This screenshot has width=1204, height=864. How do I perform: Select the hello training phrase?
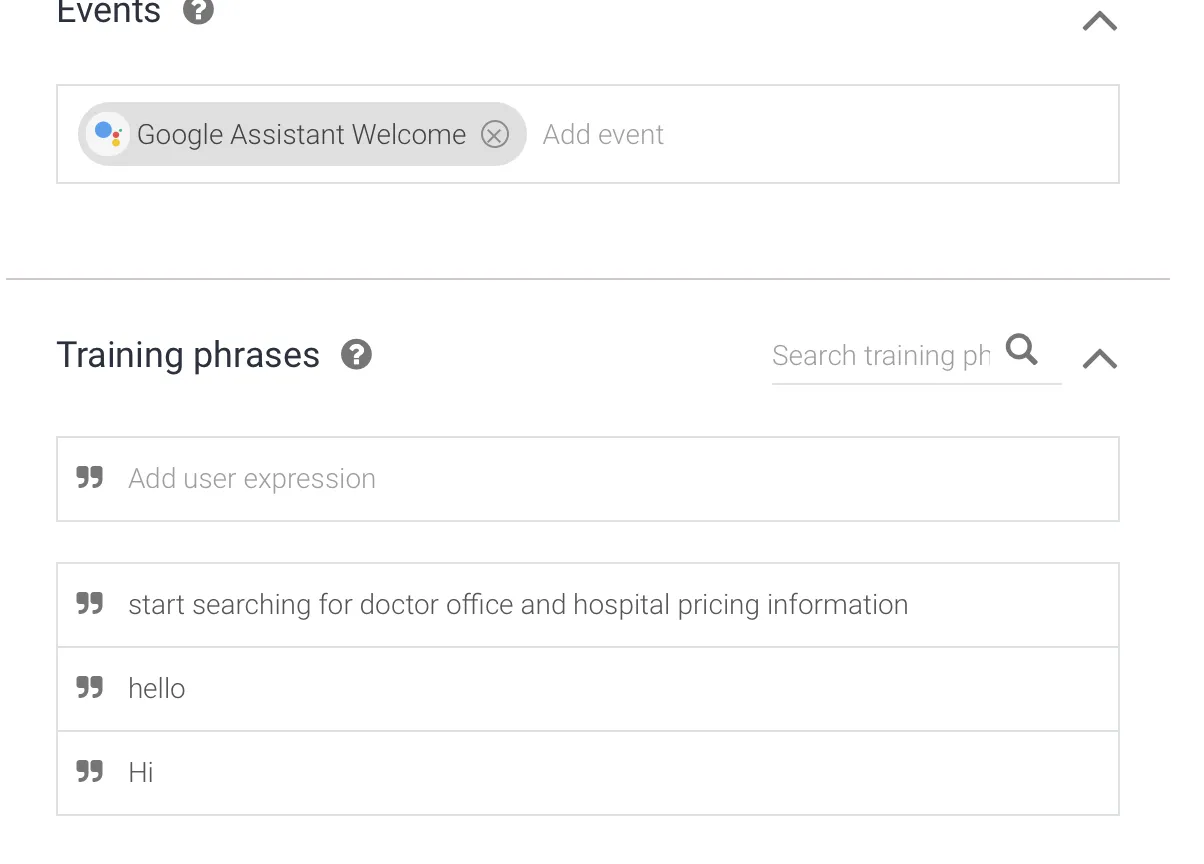pos(157,689)
